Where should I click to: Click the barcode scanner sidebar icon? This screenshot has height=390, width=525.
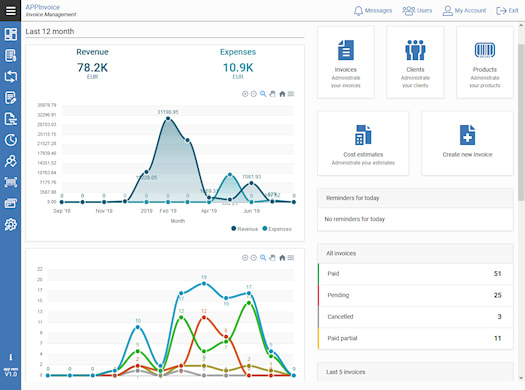[x=10, y=182]
